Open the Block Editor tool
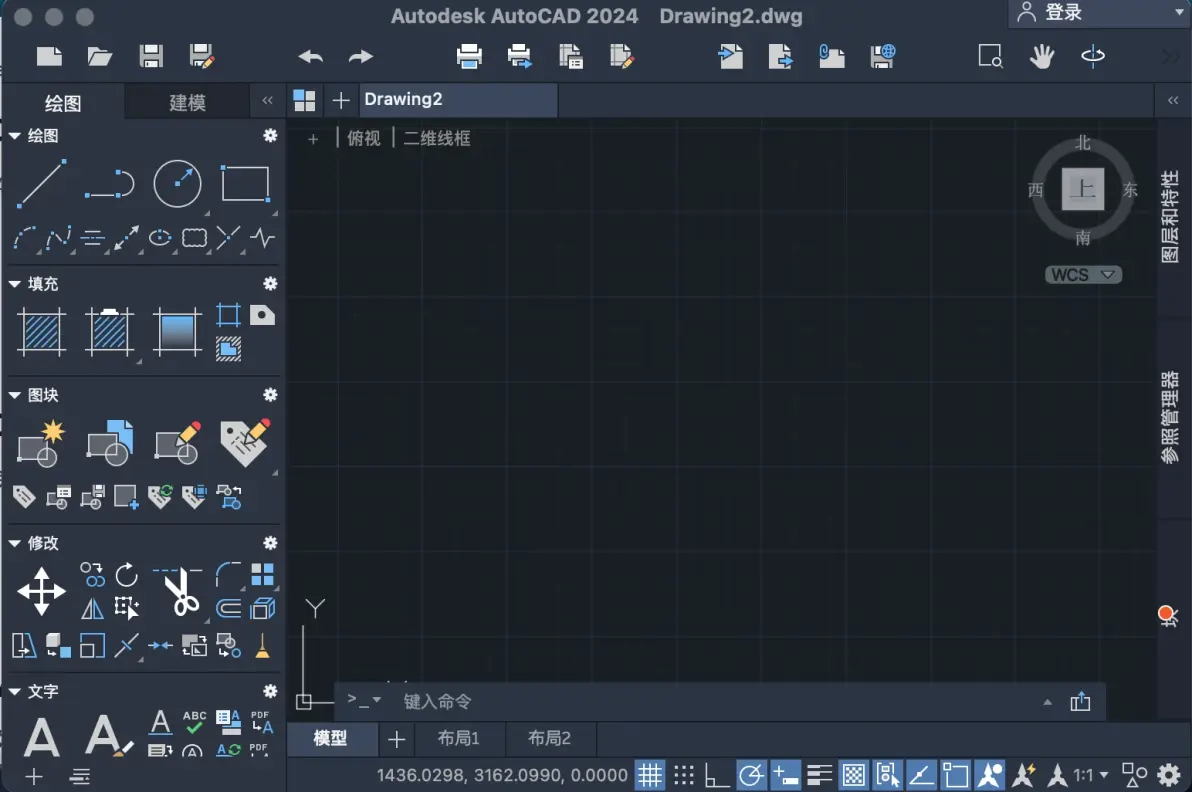The width and height of the screenshot is (1192, 792). 177,443
